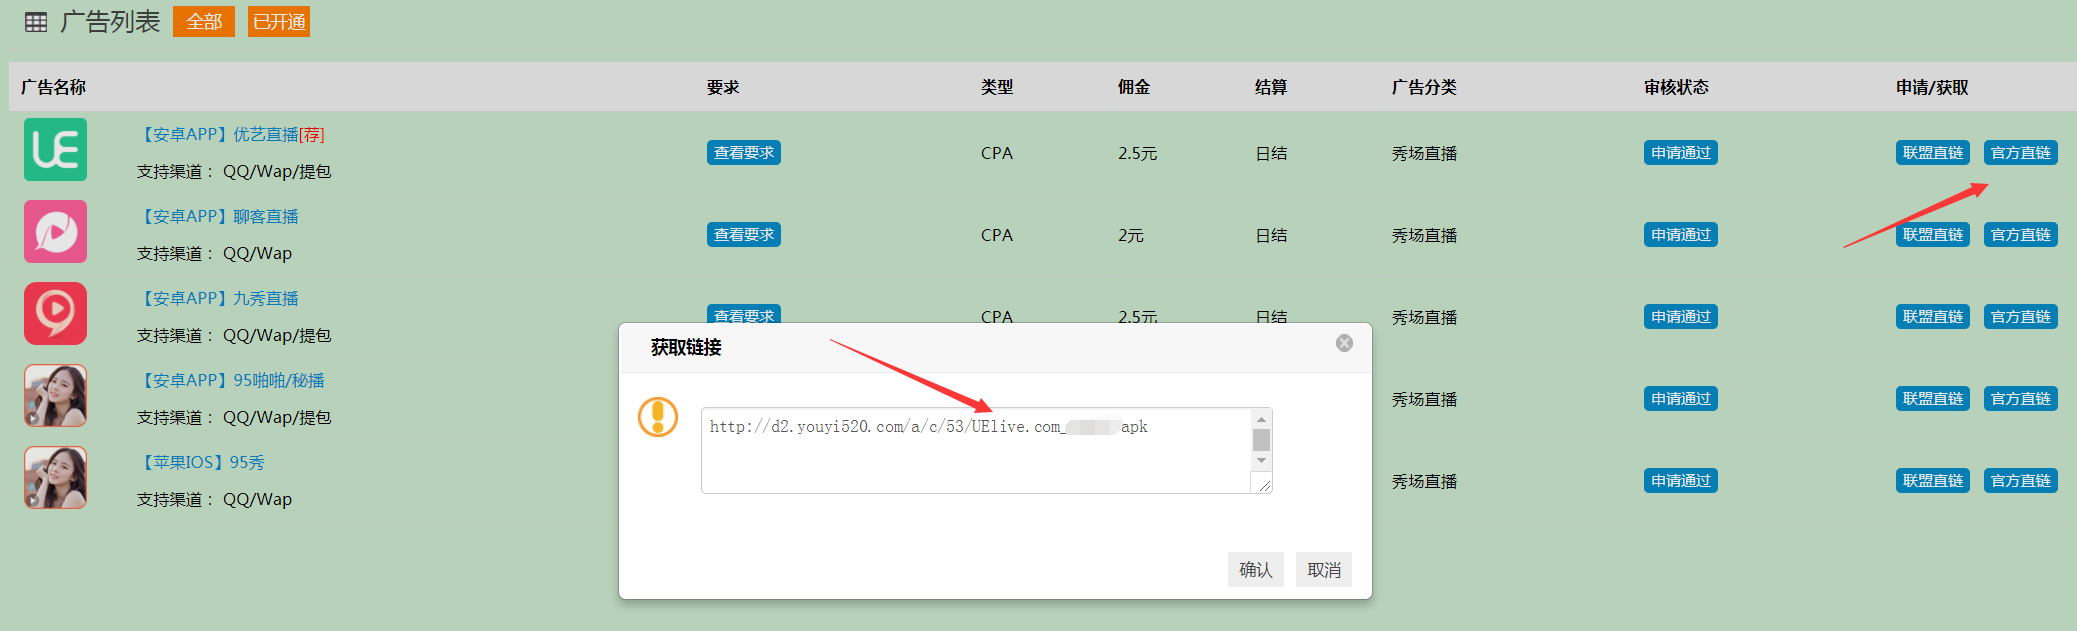Click 申请通过 status for 九秀直播
The width and height of the screenshot is (2077, 631).
(1680, 317)
